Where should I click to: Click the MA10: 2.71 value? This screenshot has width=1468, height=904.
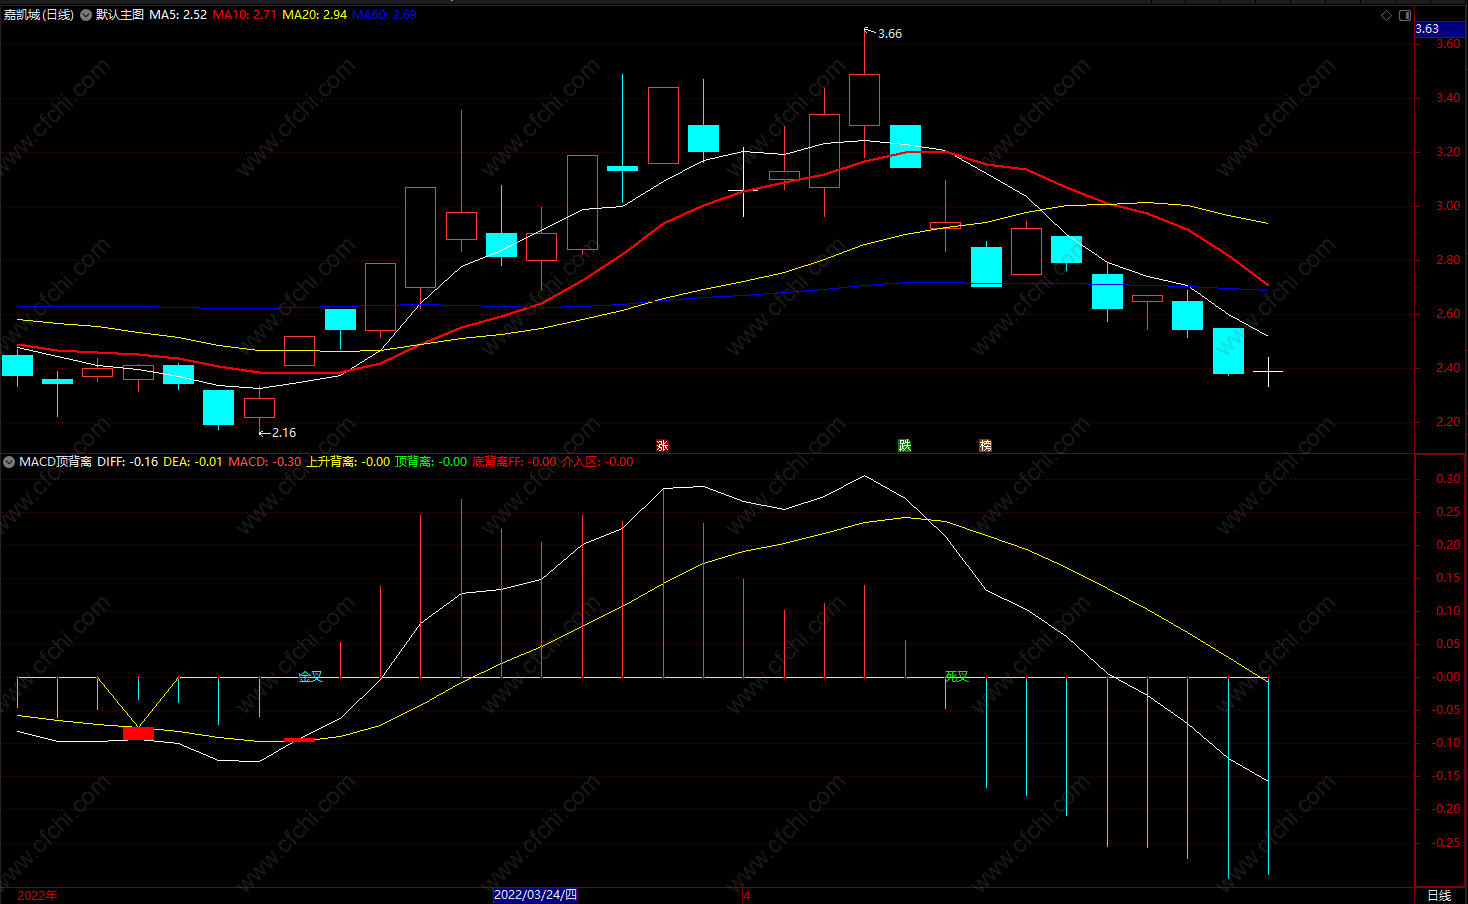pos(245,15)
